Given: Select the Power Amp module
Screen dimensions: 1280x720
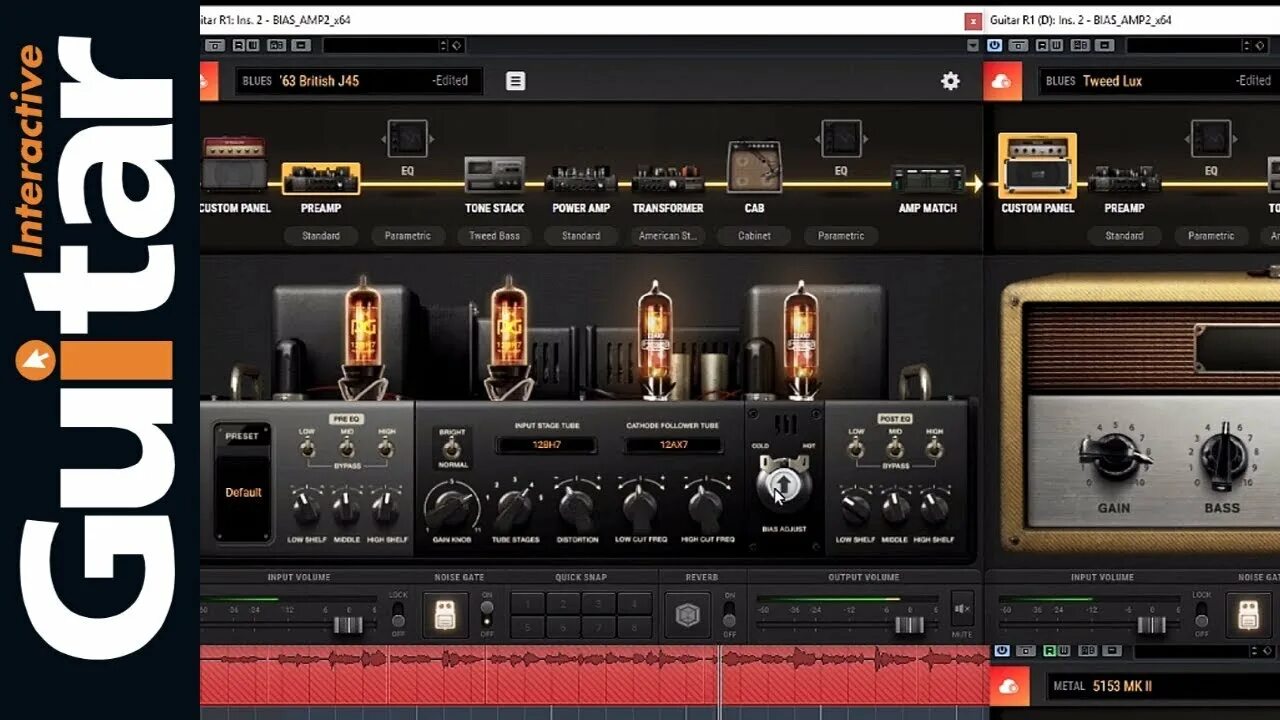Looking at the screenshot, I should click(x=581, y=180).
